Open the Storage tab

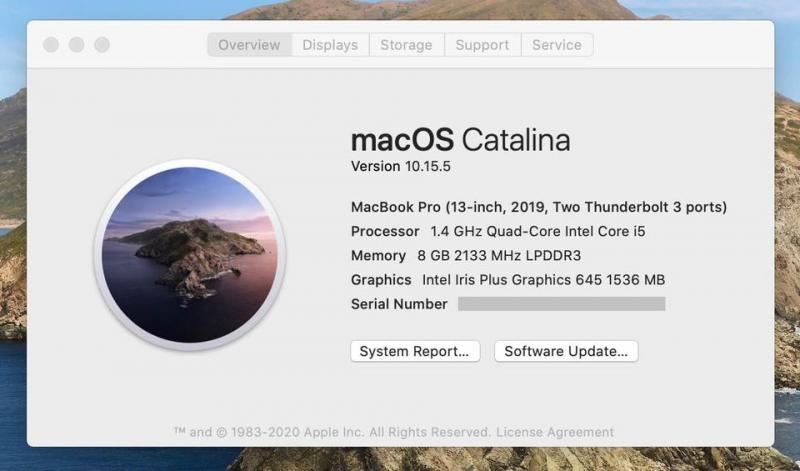tap(406, 45)
